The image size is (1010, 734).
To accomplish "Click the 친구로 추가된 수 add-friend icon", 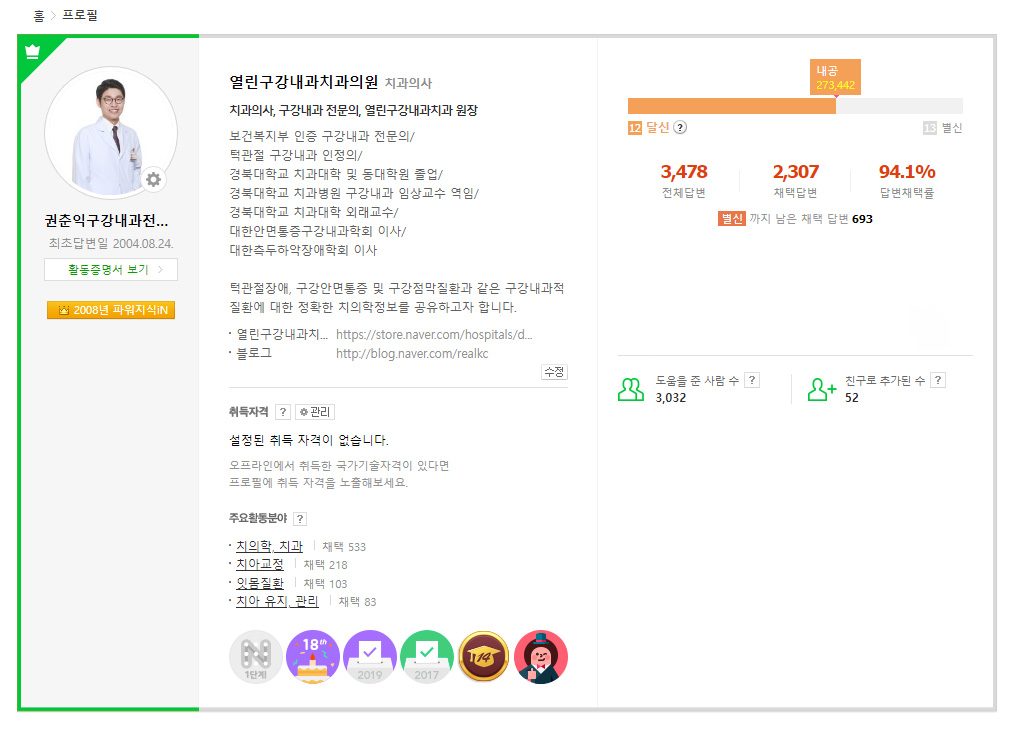I will pyautogui.click(x=821, y=389).
